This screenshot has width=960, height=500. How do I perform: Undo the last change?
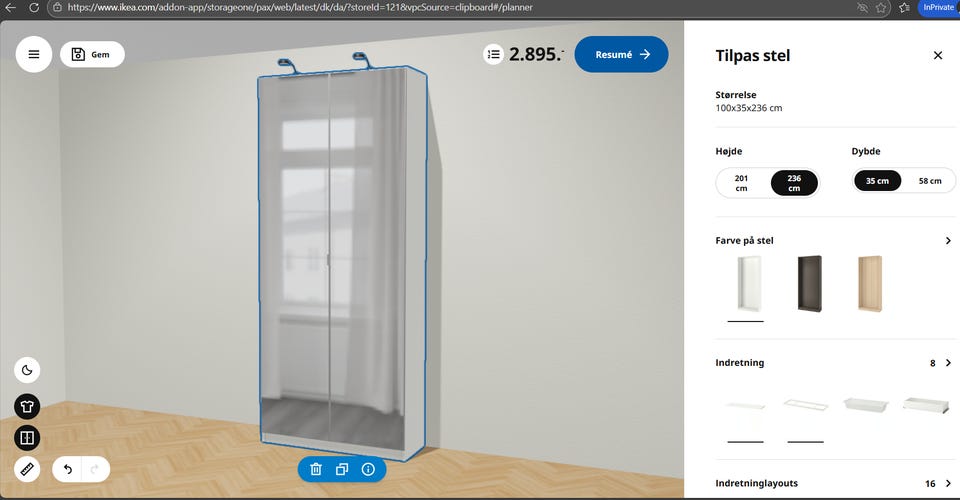pos(68,469)
